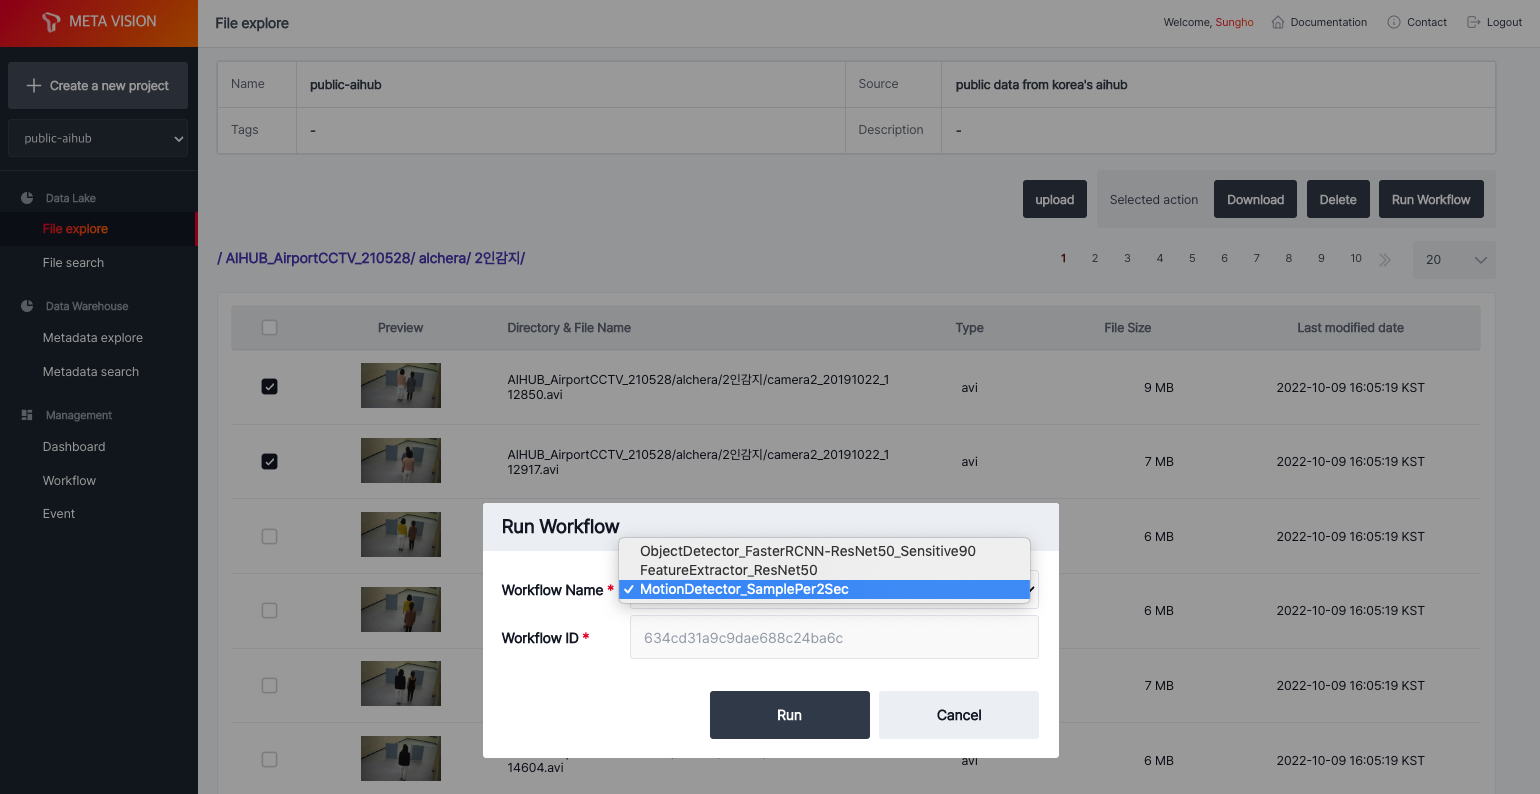This screenshot has width=1540, height=794.
Task: Click the Contact info icon
Action: click(x=1394, y=22)
